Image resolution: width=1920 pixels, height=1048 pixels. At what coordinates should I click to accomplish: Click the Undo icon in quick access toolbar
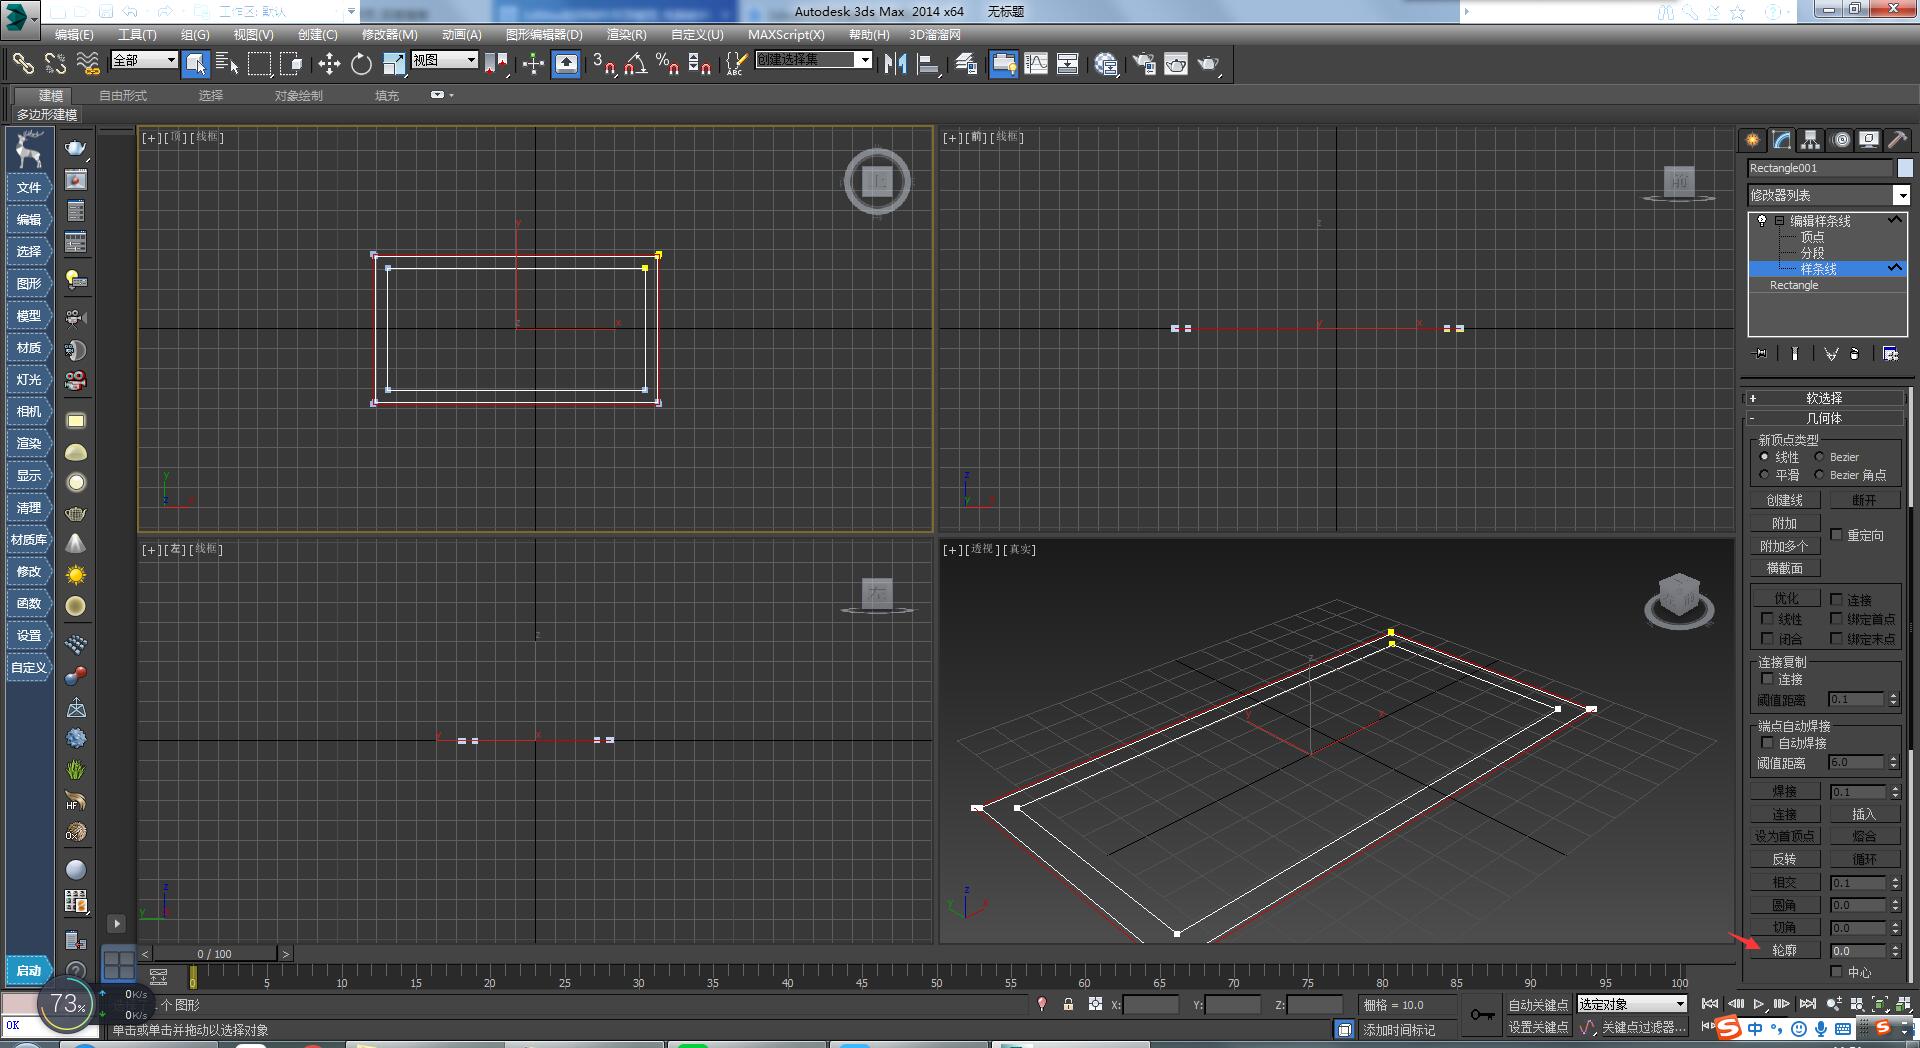coord(130,11)
